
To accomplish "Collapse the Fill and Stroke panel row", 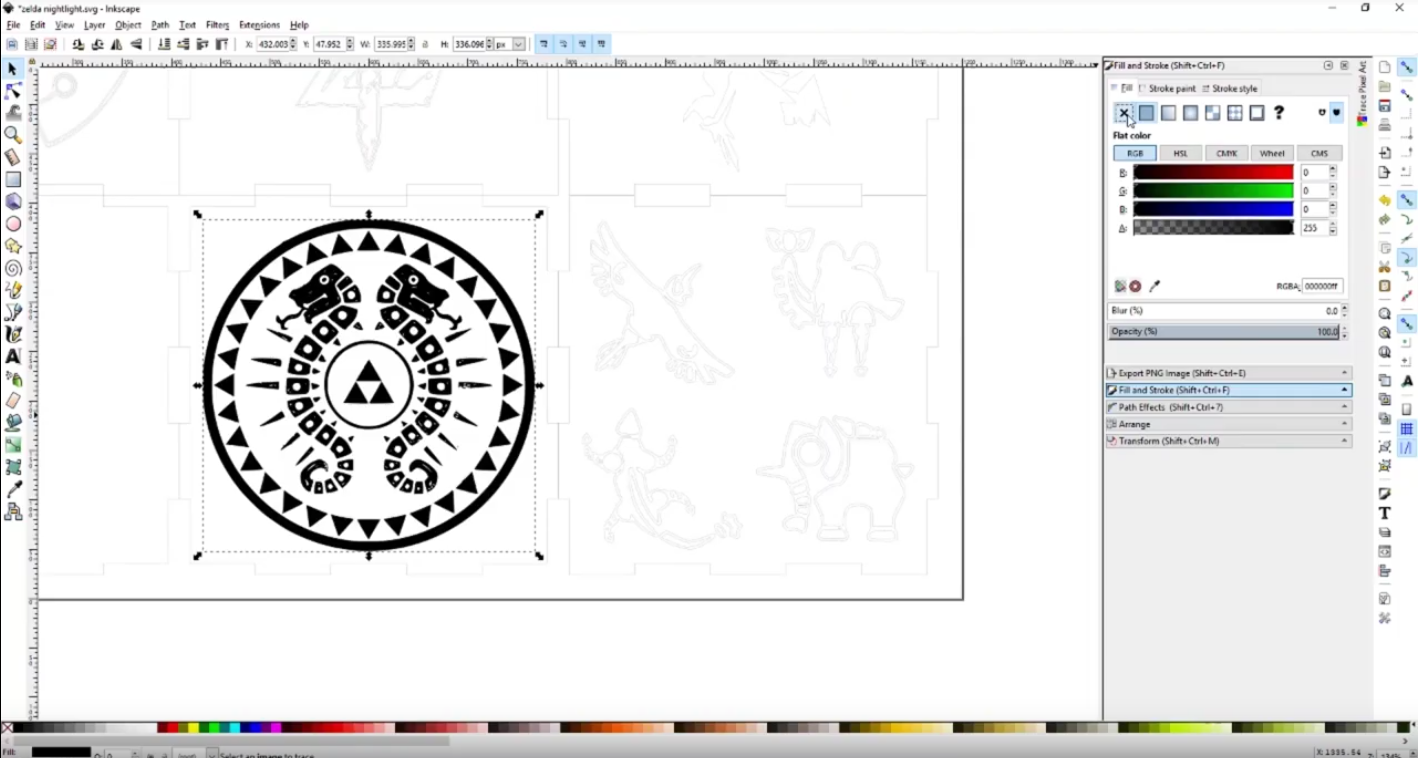I will (1229, 390).
